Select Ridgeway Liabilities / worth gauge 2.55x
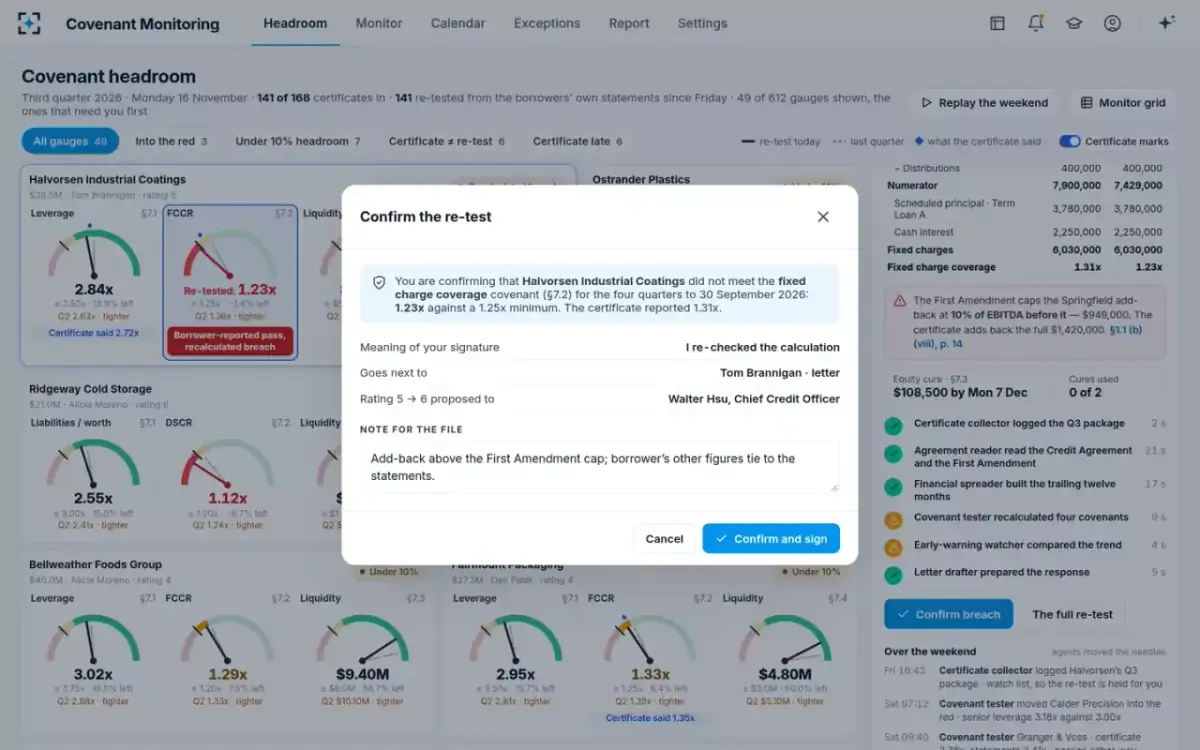 coord(93,475)
